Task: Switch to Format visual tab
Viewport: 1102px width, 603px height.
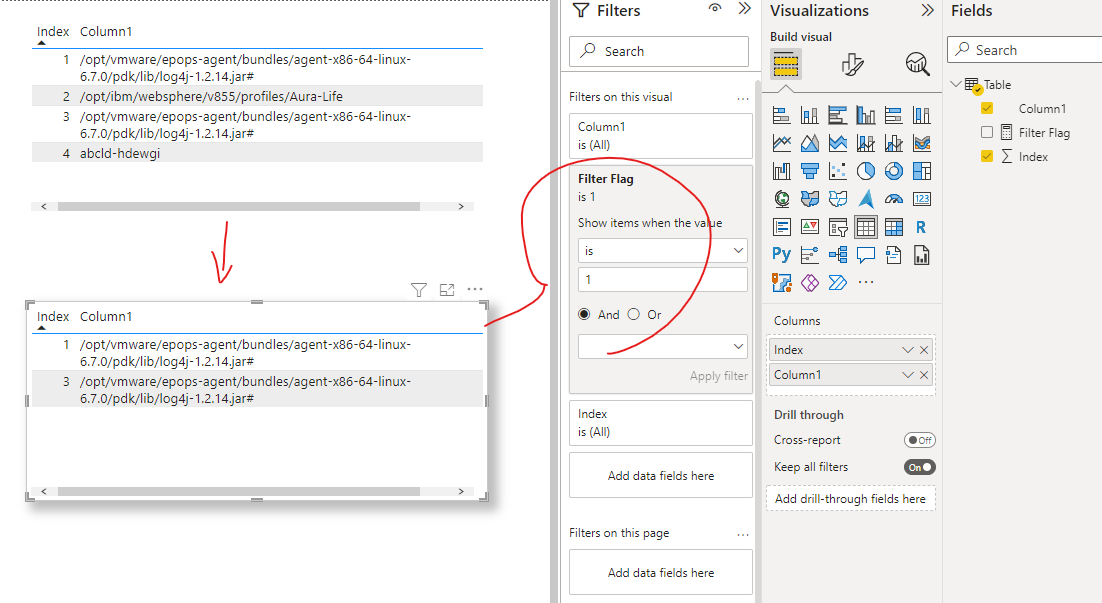Action: click(852, 65)
